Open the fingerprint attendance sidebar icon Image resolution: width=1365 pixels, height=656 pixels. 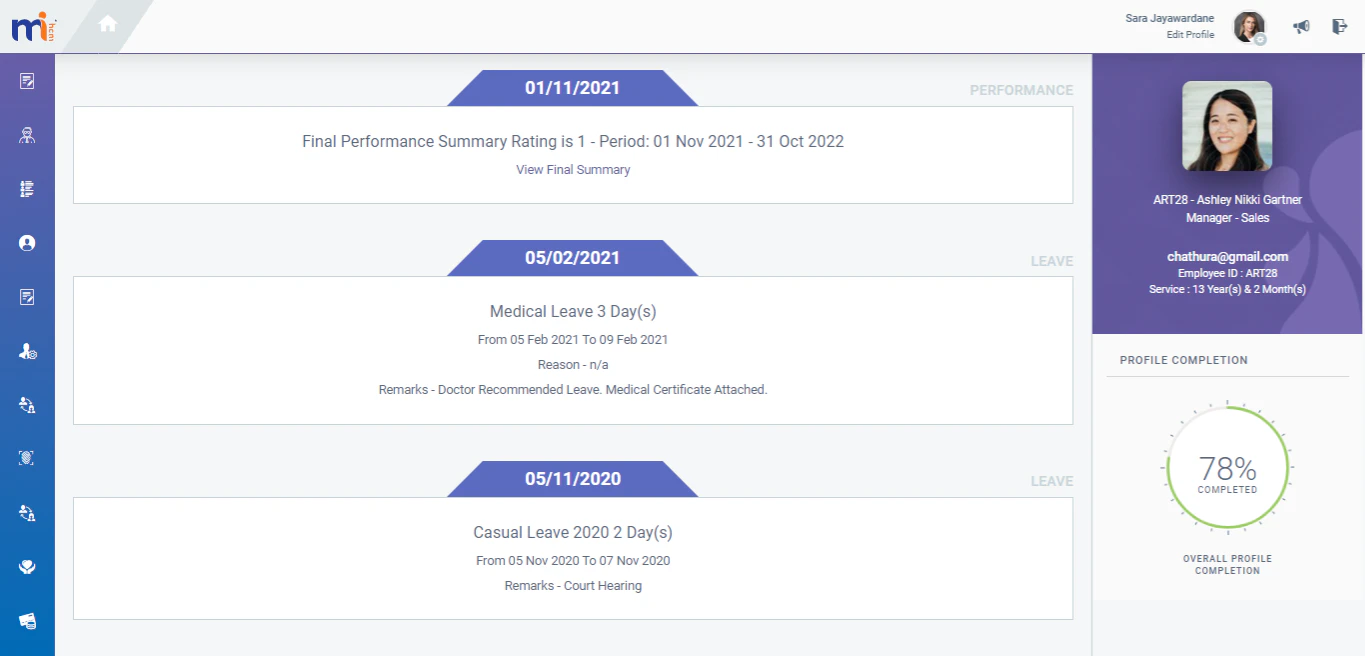click(x=27, y=458)
